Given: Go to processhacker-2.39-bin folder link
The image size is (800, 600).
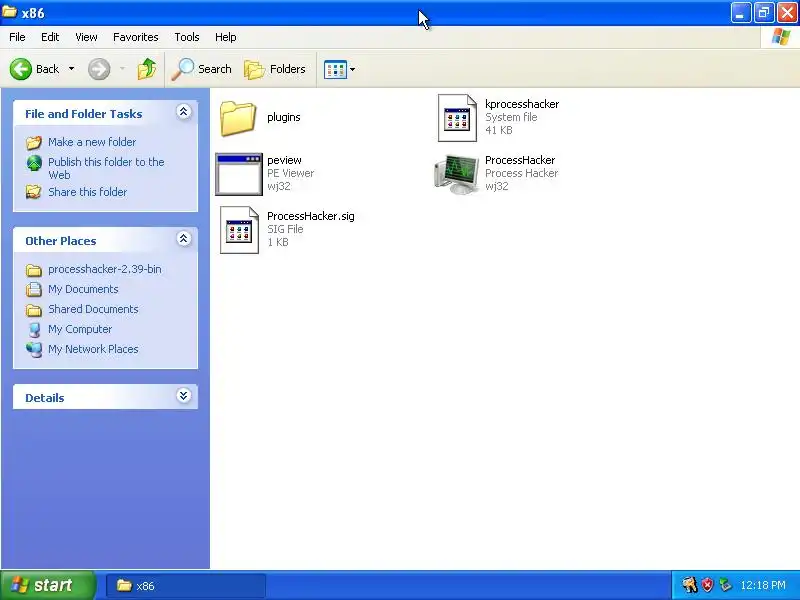Looking at the screenshot, I should 105,269.
